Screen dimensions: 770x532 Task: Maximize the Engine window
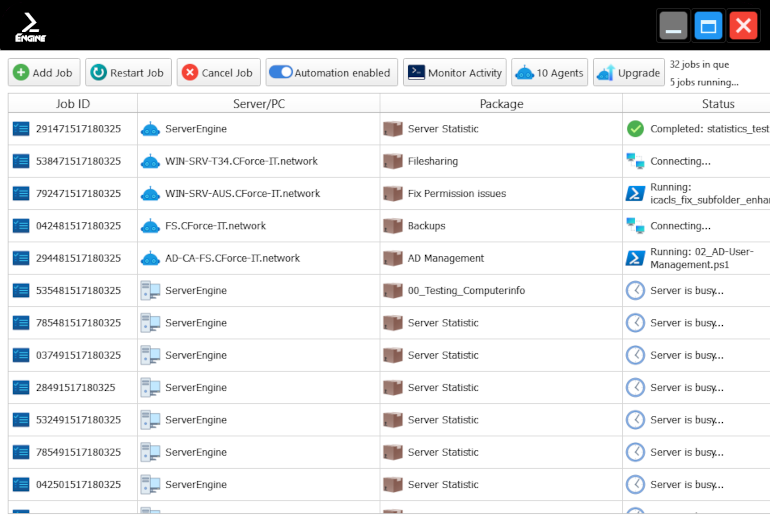(708, 26)
